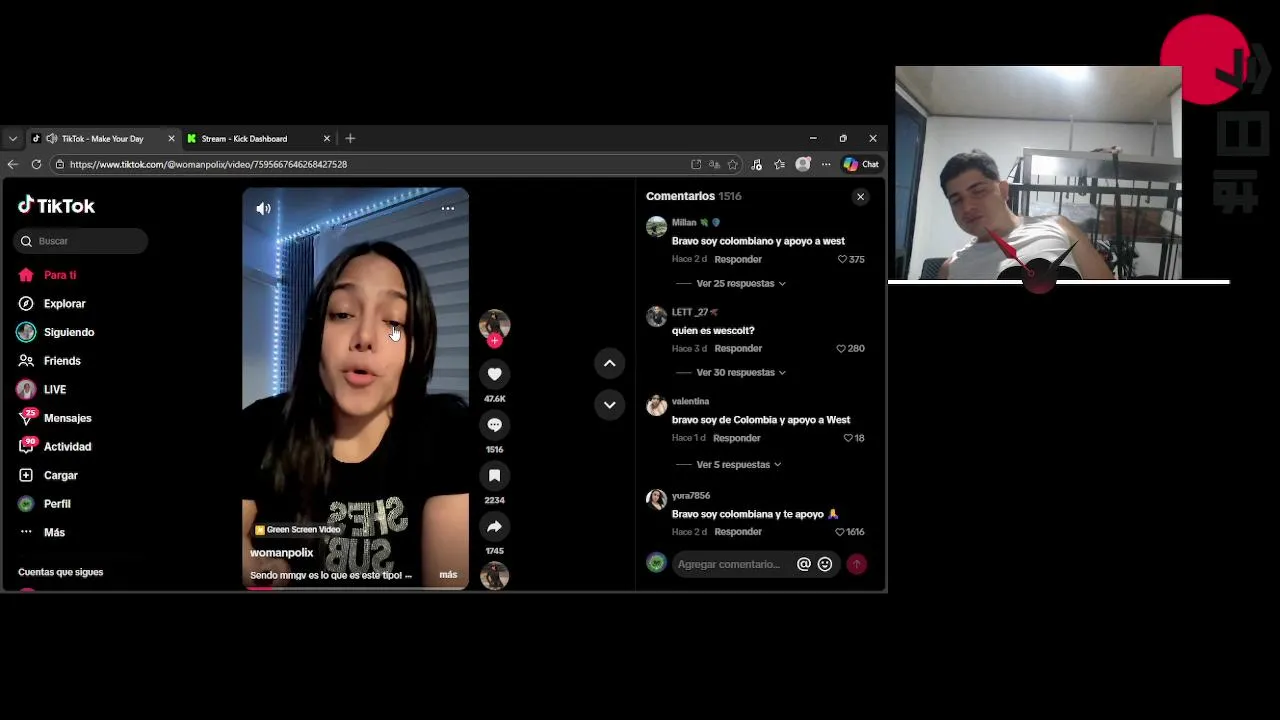This screenshot has height=720, width=1280.
Task: Go to next video with down chevron
Action: [609, 405]
